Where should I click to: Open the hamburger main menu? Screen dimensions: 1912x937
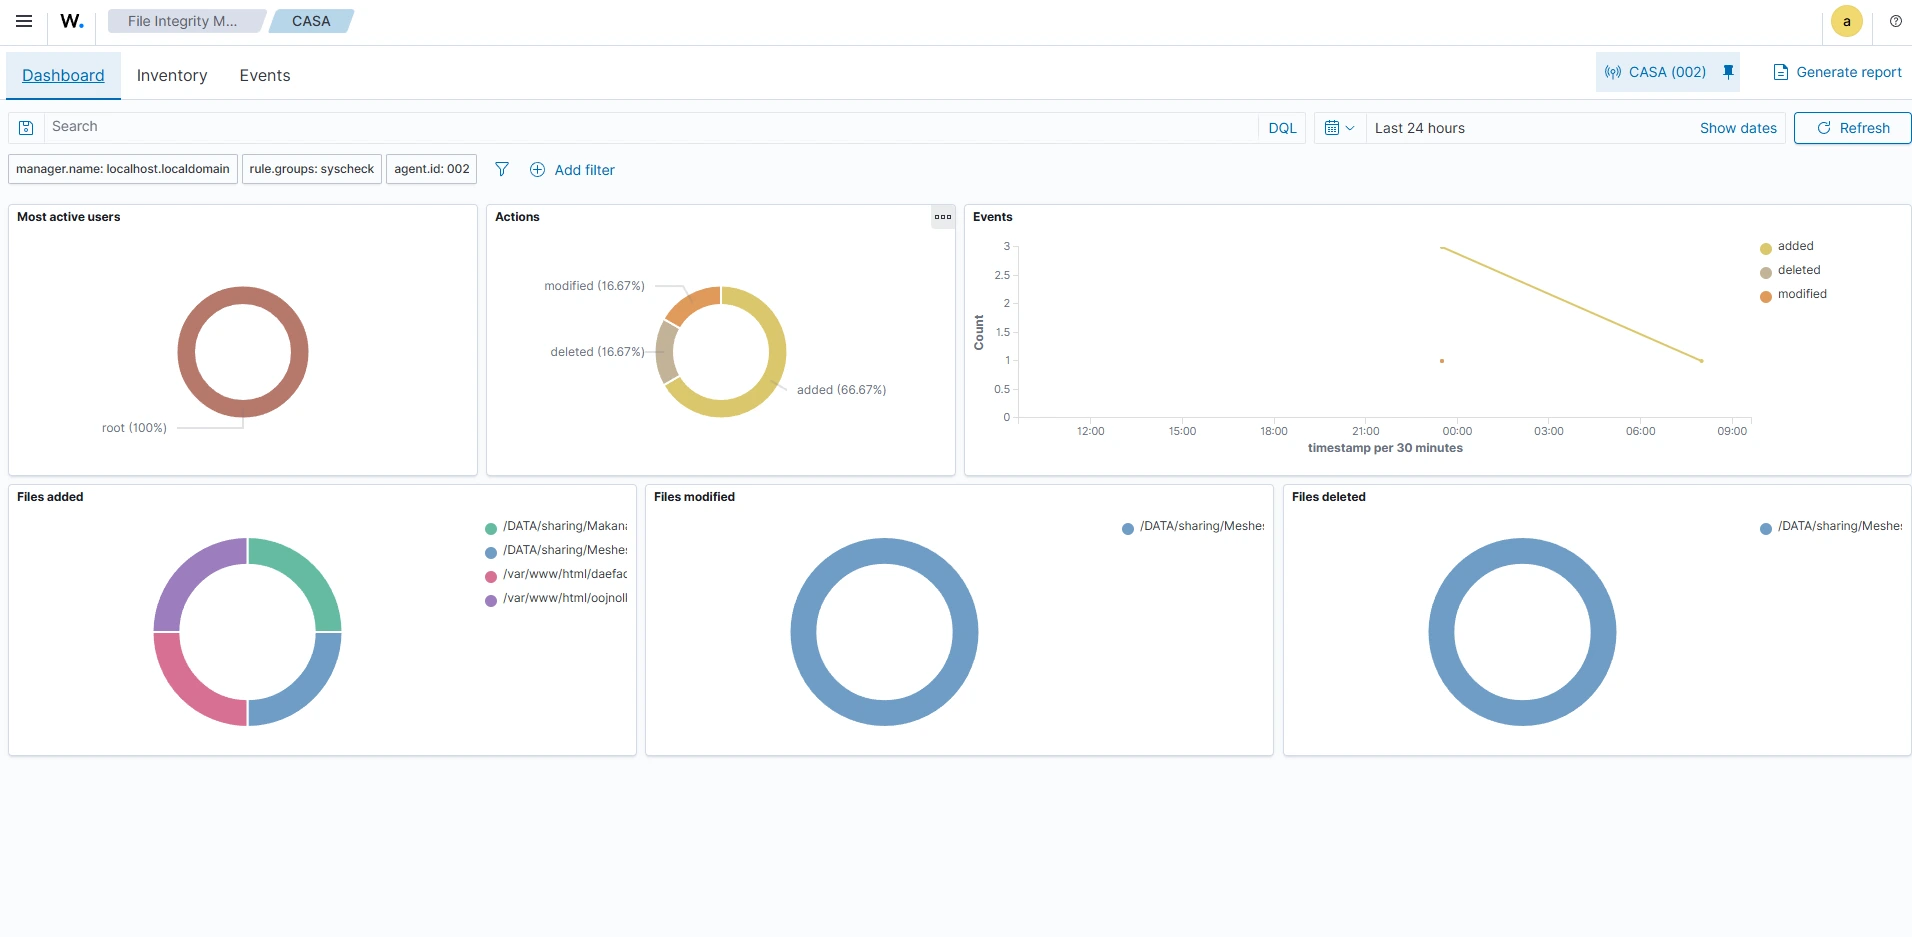pyautogui.click(x=24, y=21)
